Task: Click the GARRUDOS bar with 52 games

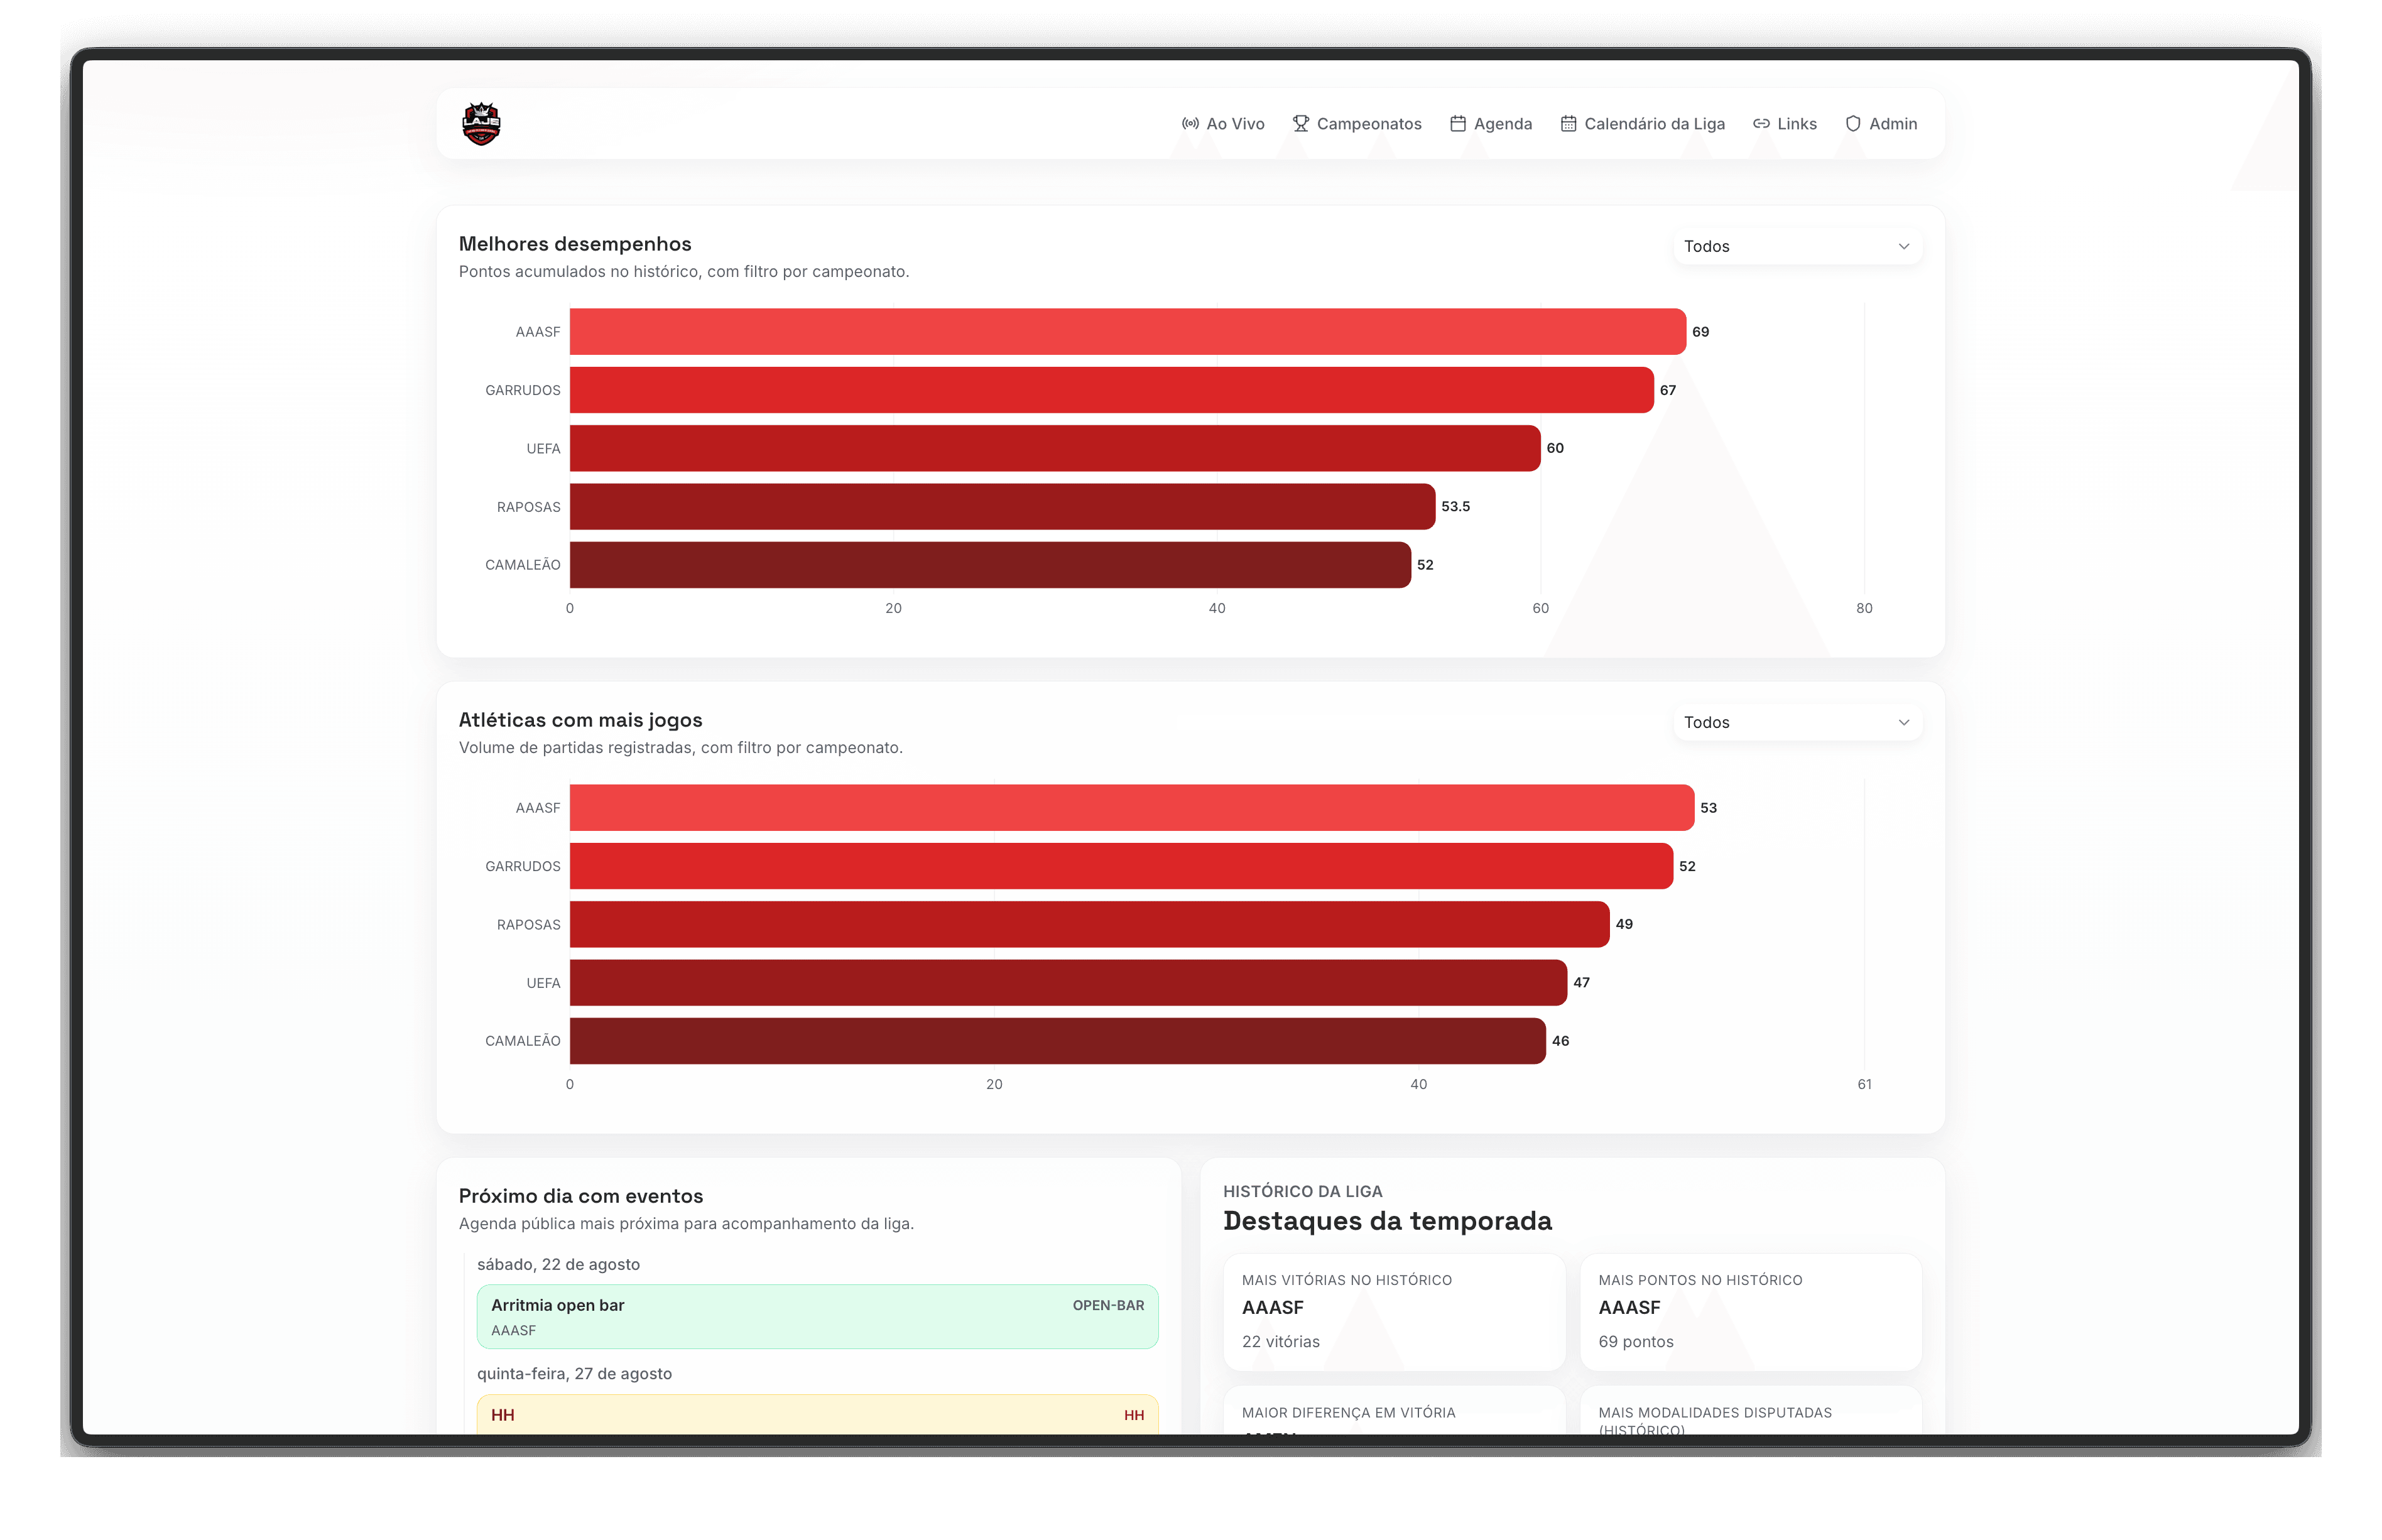Action: tap(1121, 866)
